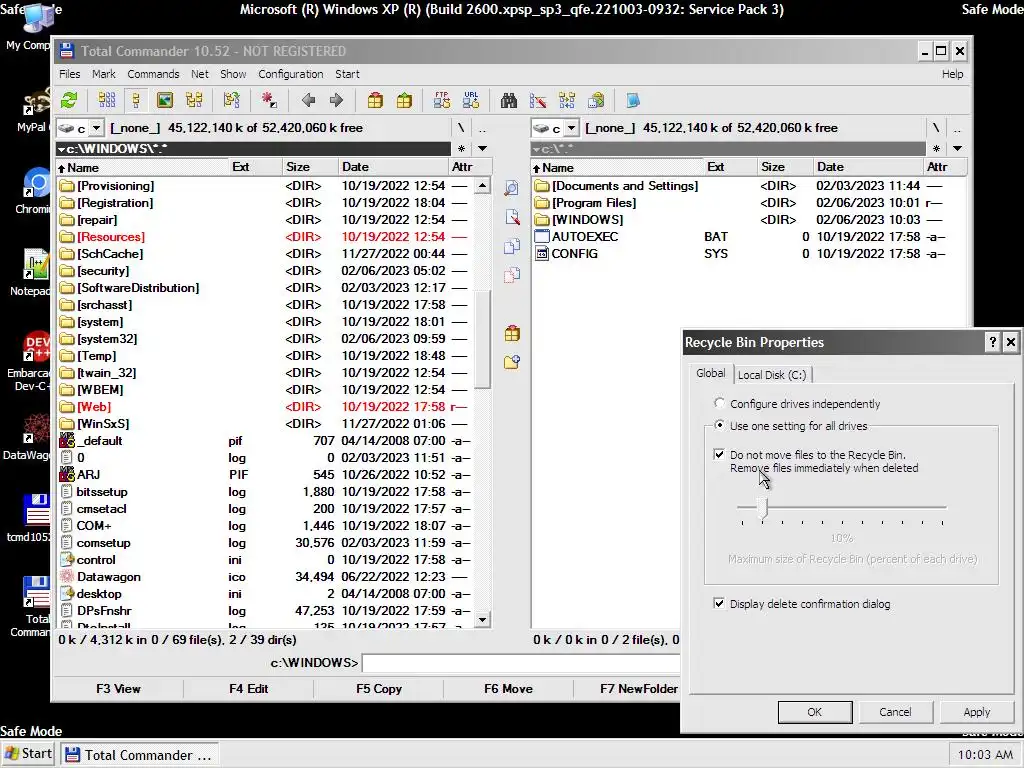The image size is (1024, 768).
Task: Click the F3 View button
Action: point(118,688)
